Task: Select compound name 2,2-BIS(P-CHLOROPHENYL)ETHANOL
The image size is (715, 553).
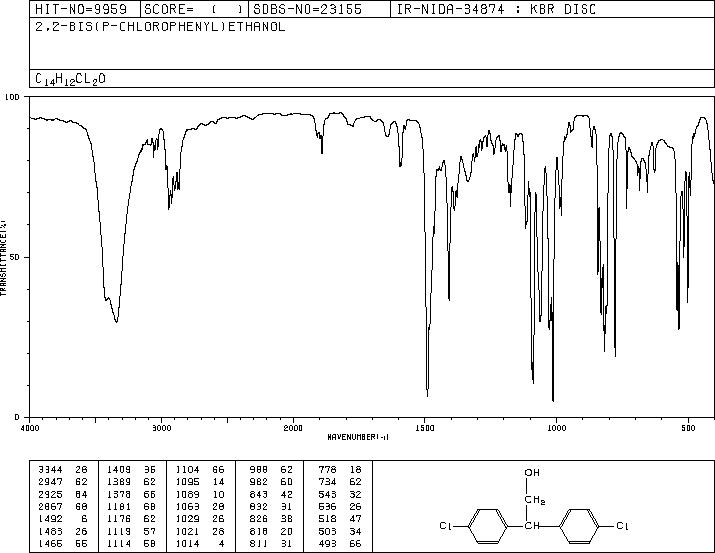Action: click(x=160, y=27)
